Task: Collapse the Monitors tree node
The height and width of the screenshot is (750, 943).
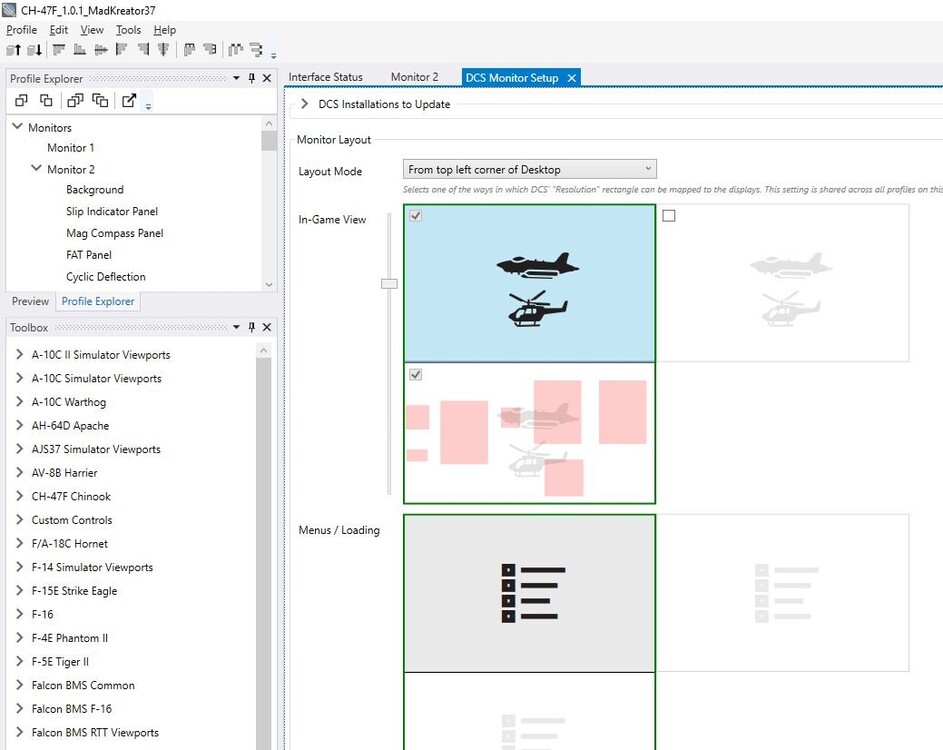Action: (x=17, y=127)
